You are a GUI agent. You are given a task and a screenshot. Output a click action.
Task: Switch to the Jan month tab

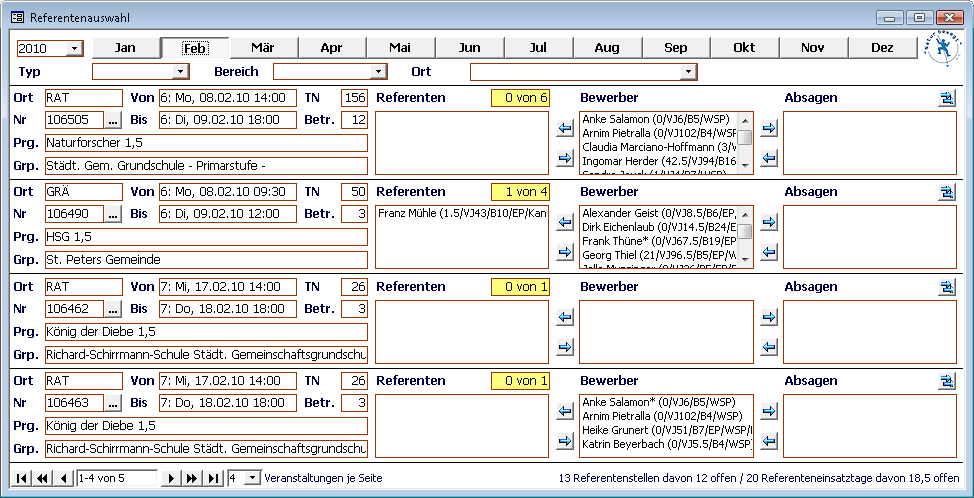pyautogui.click(x=125, y=48)
